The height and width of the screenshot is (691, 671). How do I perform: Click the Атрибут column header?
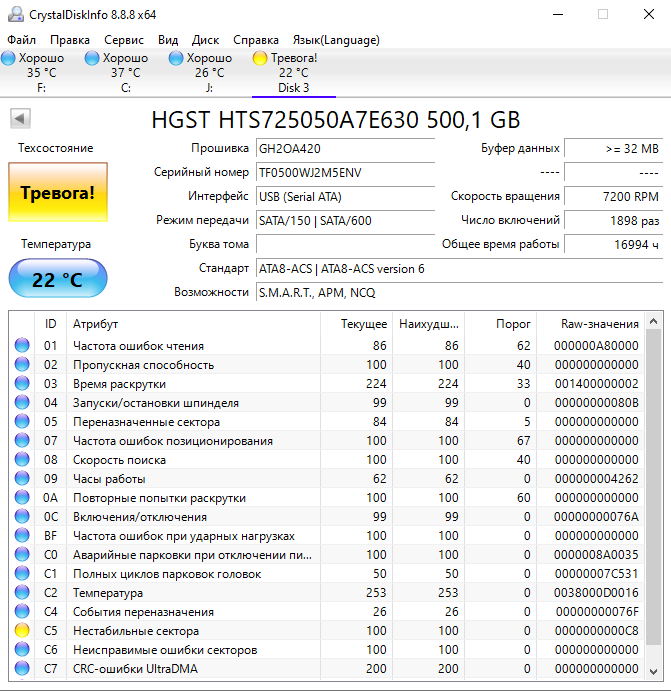[193, 324]
